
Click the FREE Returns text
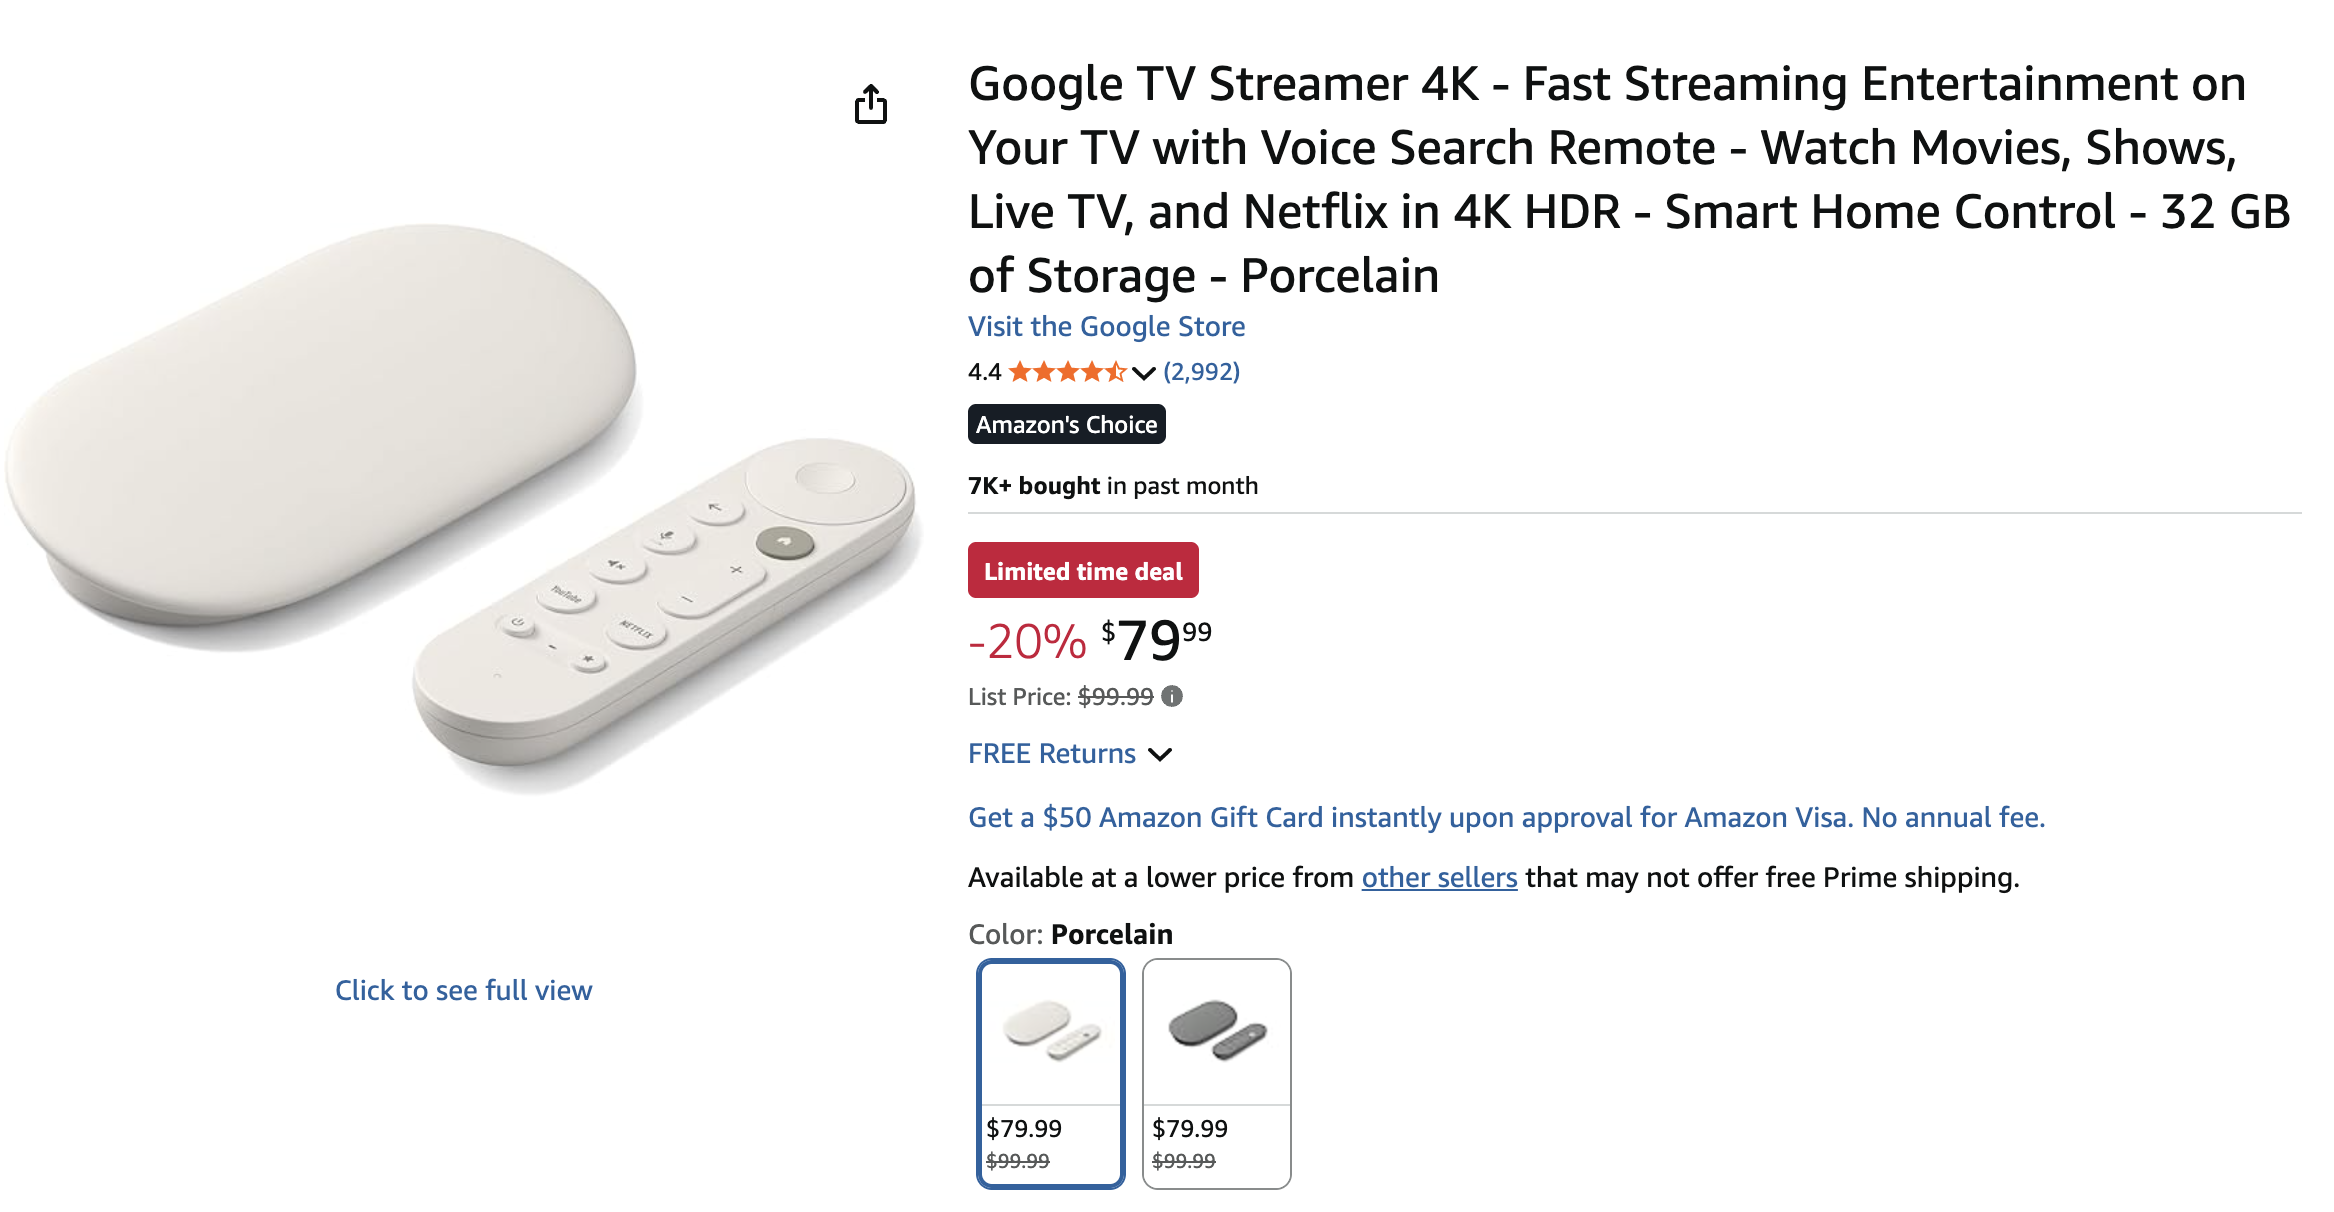[x=1051, y=754]
